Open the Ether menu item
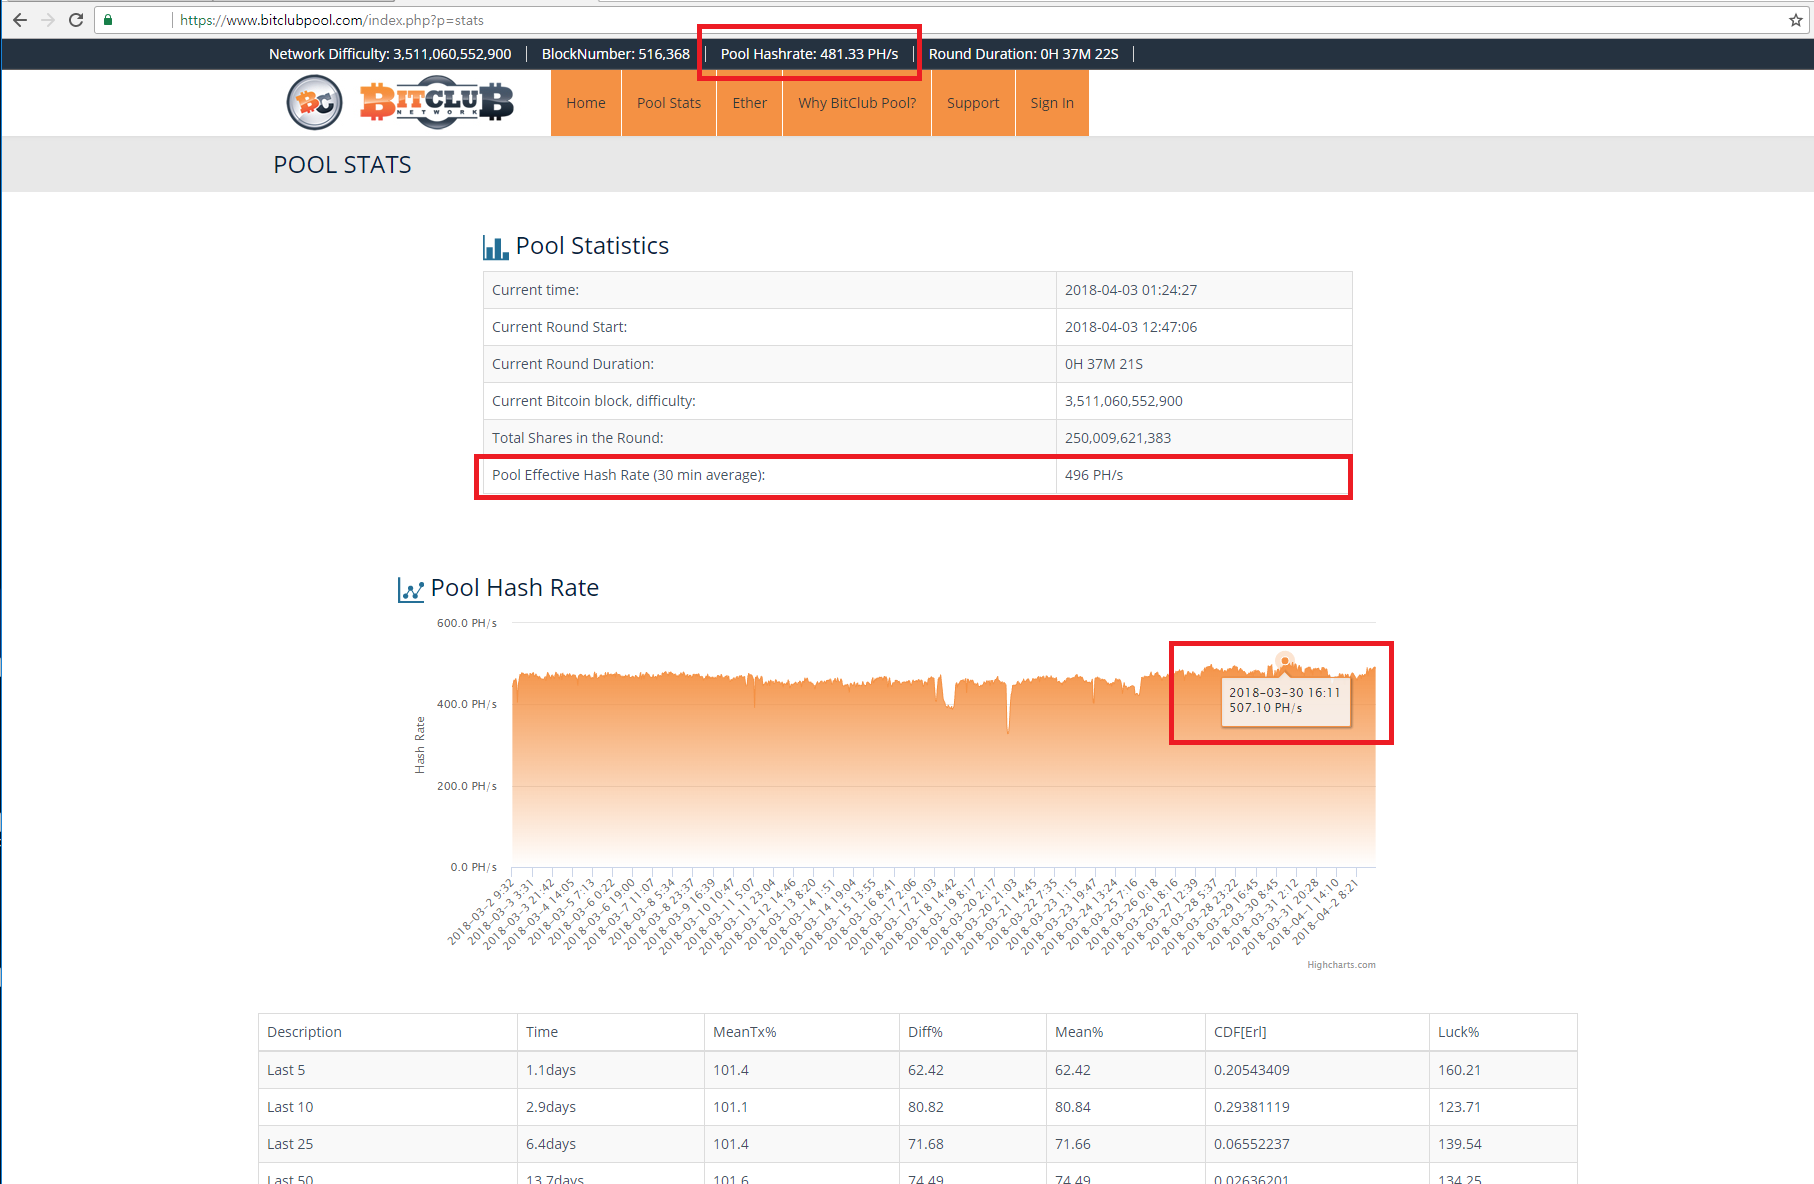This screenshot has width=1814, height=1184. tap(750, 103)
